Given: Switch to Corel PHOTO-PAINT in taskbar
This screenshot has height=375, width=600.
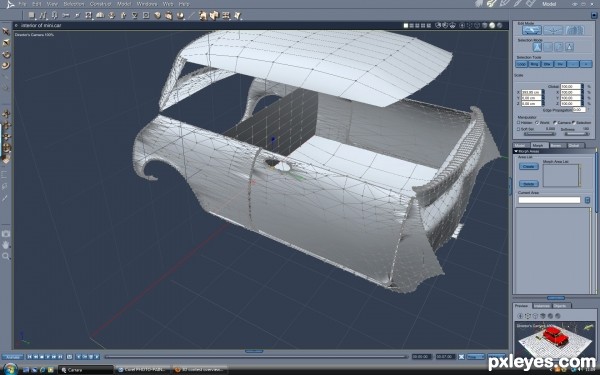Looking at the screenshot, I should tap(142, 370).
